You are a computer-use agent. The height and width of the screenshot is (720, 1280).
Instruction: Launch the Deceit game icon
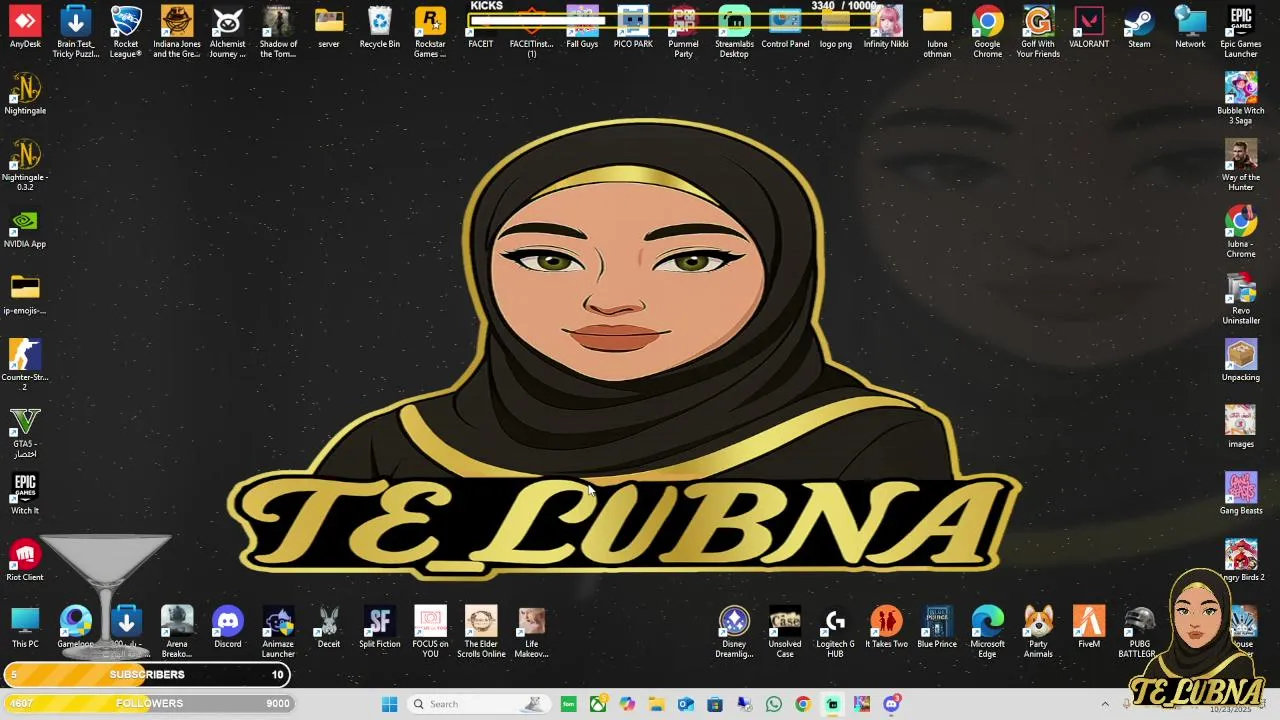coord(329,628)
